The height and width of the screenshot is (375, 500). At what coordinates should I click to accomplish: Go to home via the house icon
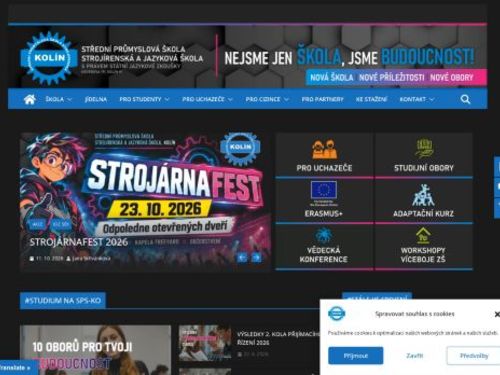(30, 99)
